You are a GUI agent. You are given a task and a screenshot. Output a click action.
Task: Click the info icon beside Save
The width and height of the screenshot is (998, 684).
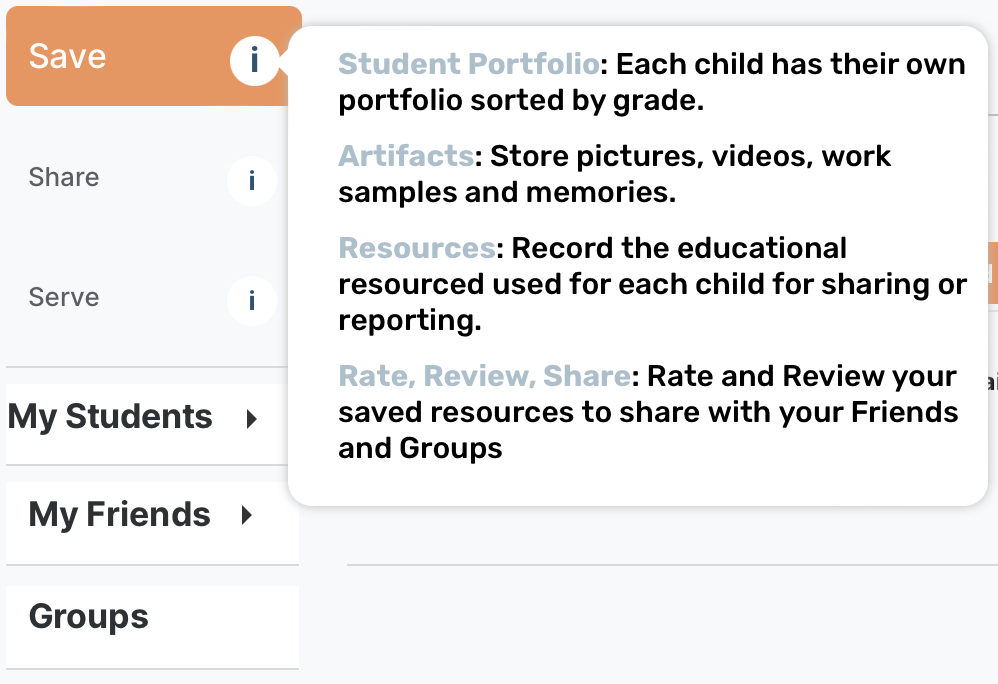click(x=253, y=61)
